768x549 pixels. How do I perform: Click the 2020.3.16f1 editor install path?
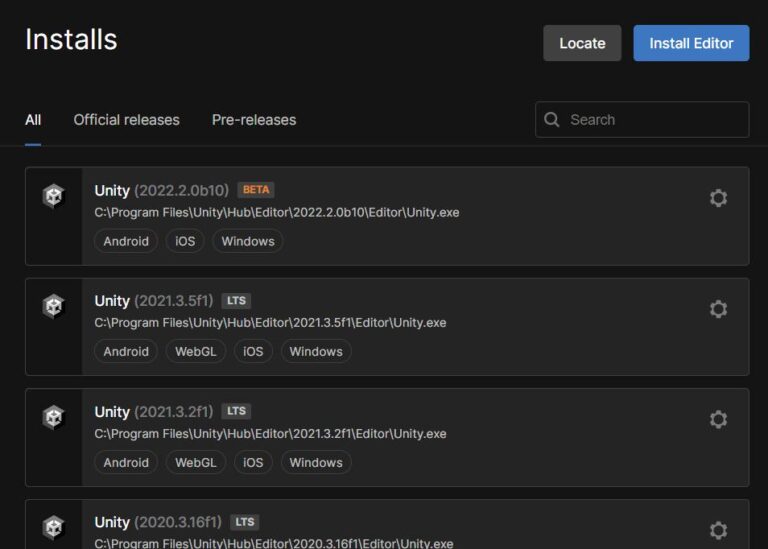(x=274, y=543)
